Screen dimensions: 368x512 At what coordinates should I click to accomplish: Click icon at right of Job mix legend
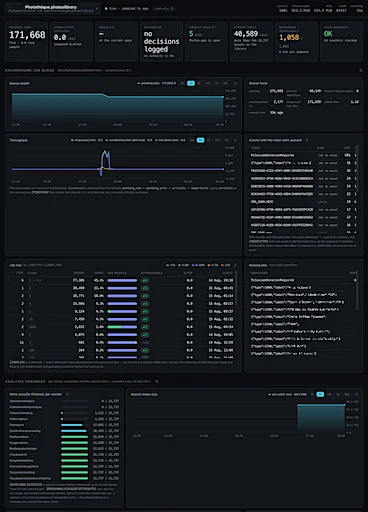click(x=235, y=265)
